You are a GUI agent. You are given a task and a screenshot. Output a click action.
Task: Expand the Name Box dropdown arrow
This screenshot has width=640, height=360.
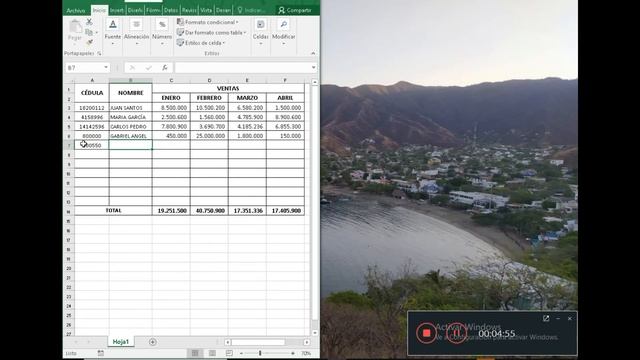(x=106, y=68)
